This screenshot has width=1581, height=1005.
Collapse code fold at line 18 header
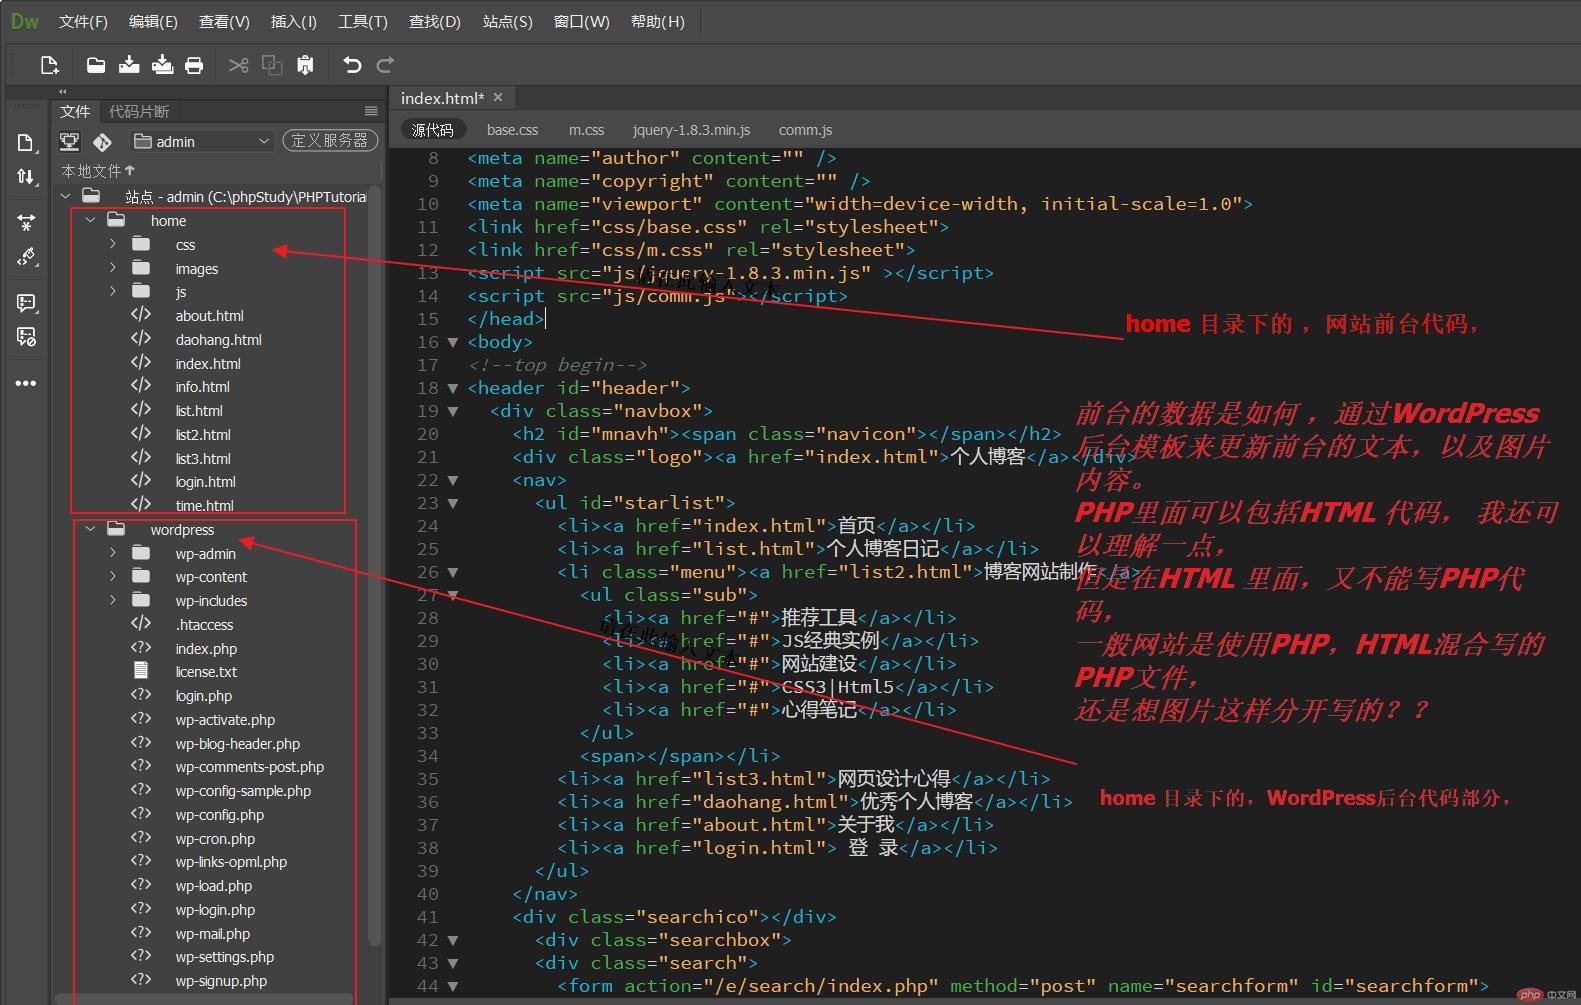tap(453, 388)
